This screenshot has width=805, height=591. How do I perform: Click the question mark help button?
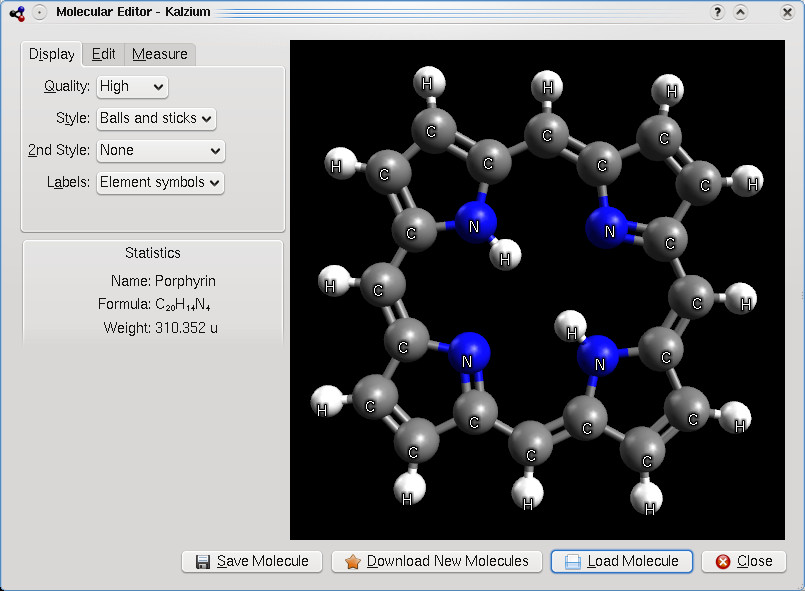click(717, 12)
